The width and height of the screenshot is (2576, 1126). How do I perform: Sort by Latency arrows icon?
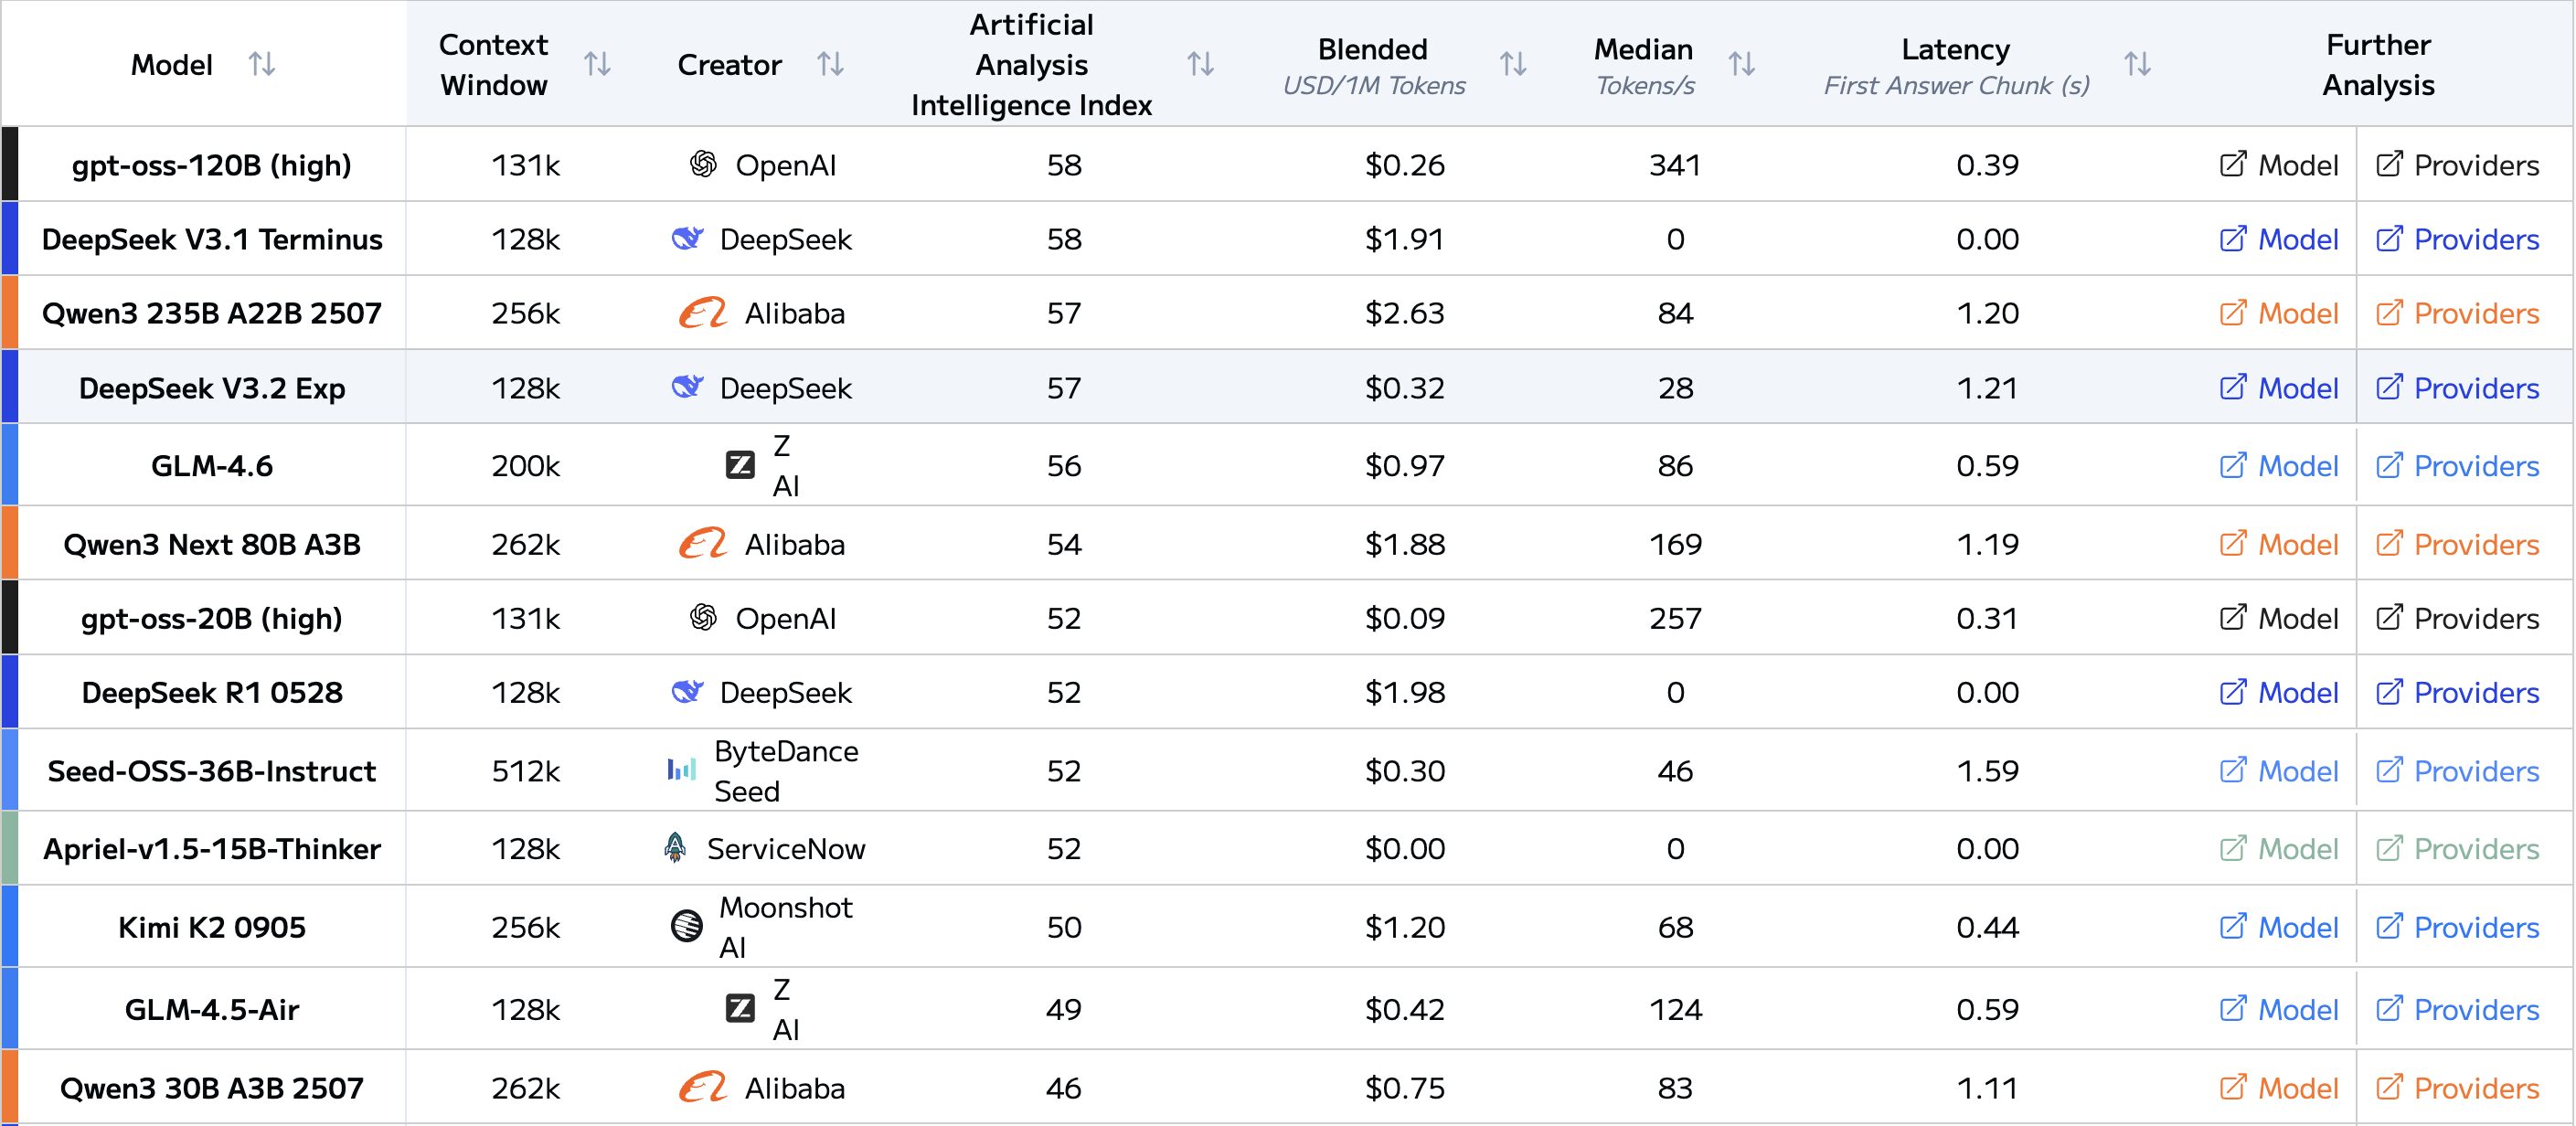click(2137, 64)
